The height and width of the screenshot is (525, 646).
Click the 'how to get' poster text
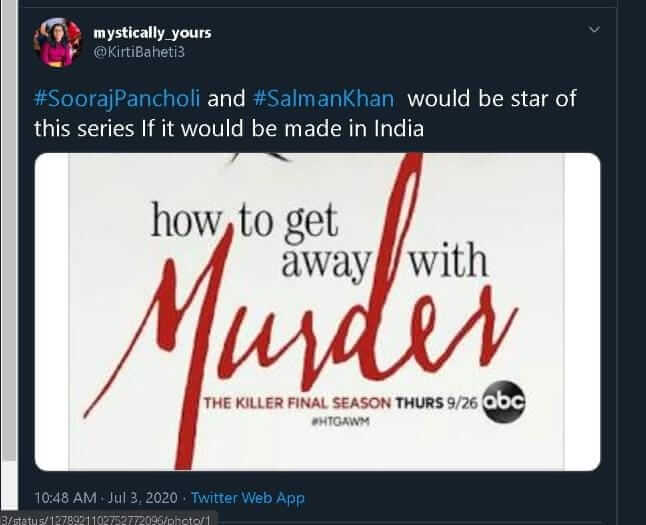click(244, 222)
